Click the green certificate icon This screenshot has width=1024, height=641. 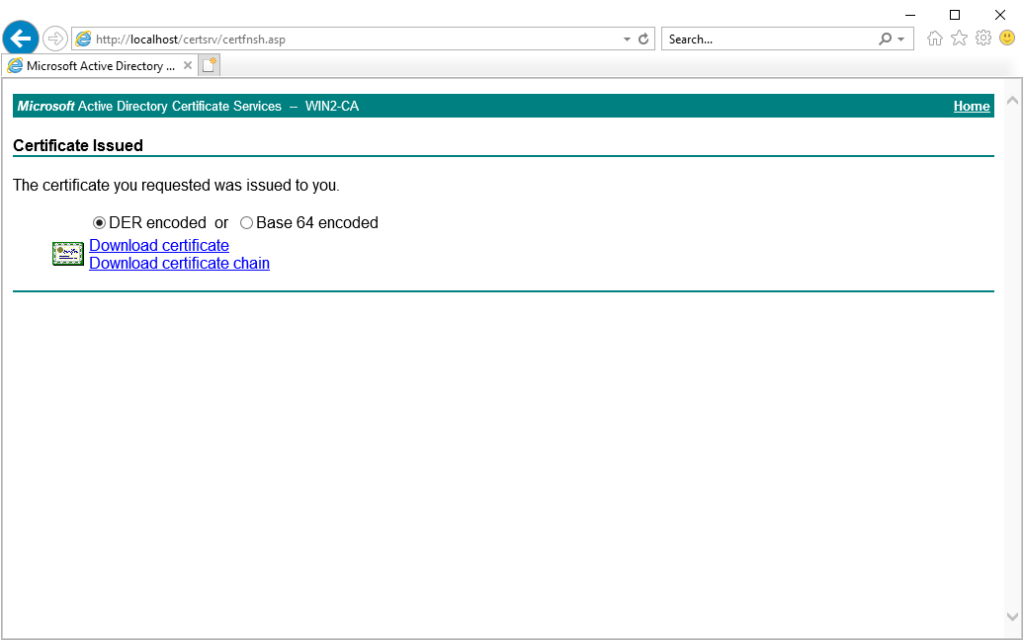tap(68, 254)
